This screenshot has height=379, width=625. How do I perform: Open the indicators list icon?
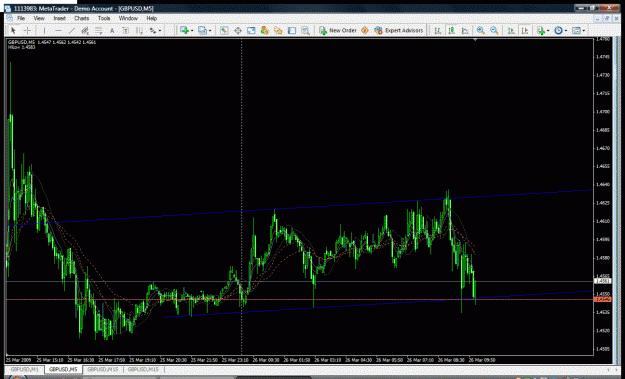[540, 30]
